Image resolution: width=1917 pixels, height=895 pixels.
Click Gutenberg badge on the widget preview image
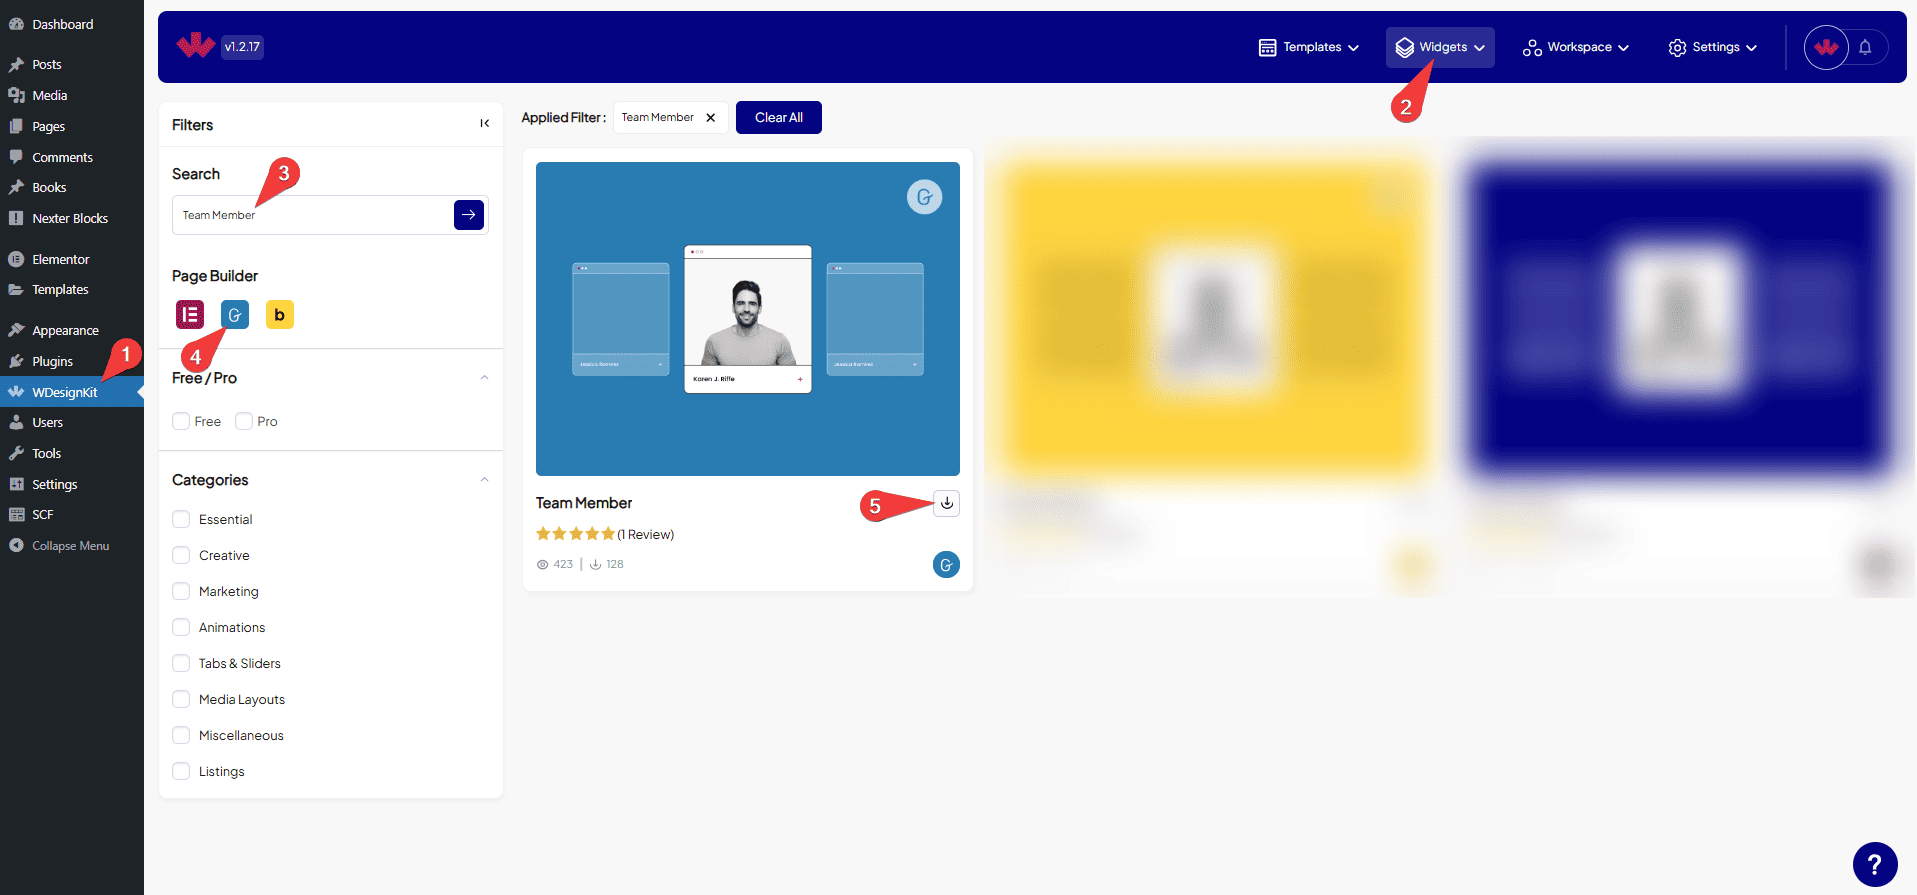coord(924,197)
